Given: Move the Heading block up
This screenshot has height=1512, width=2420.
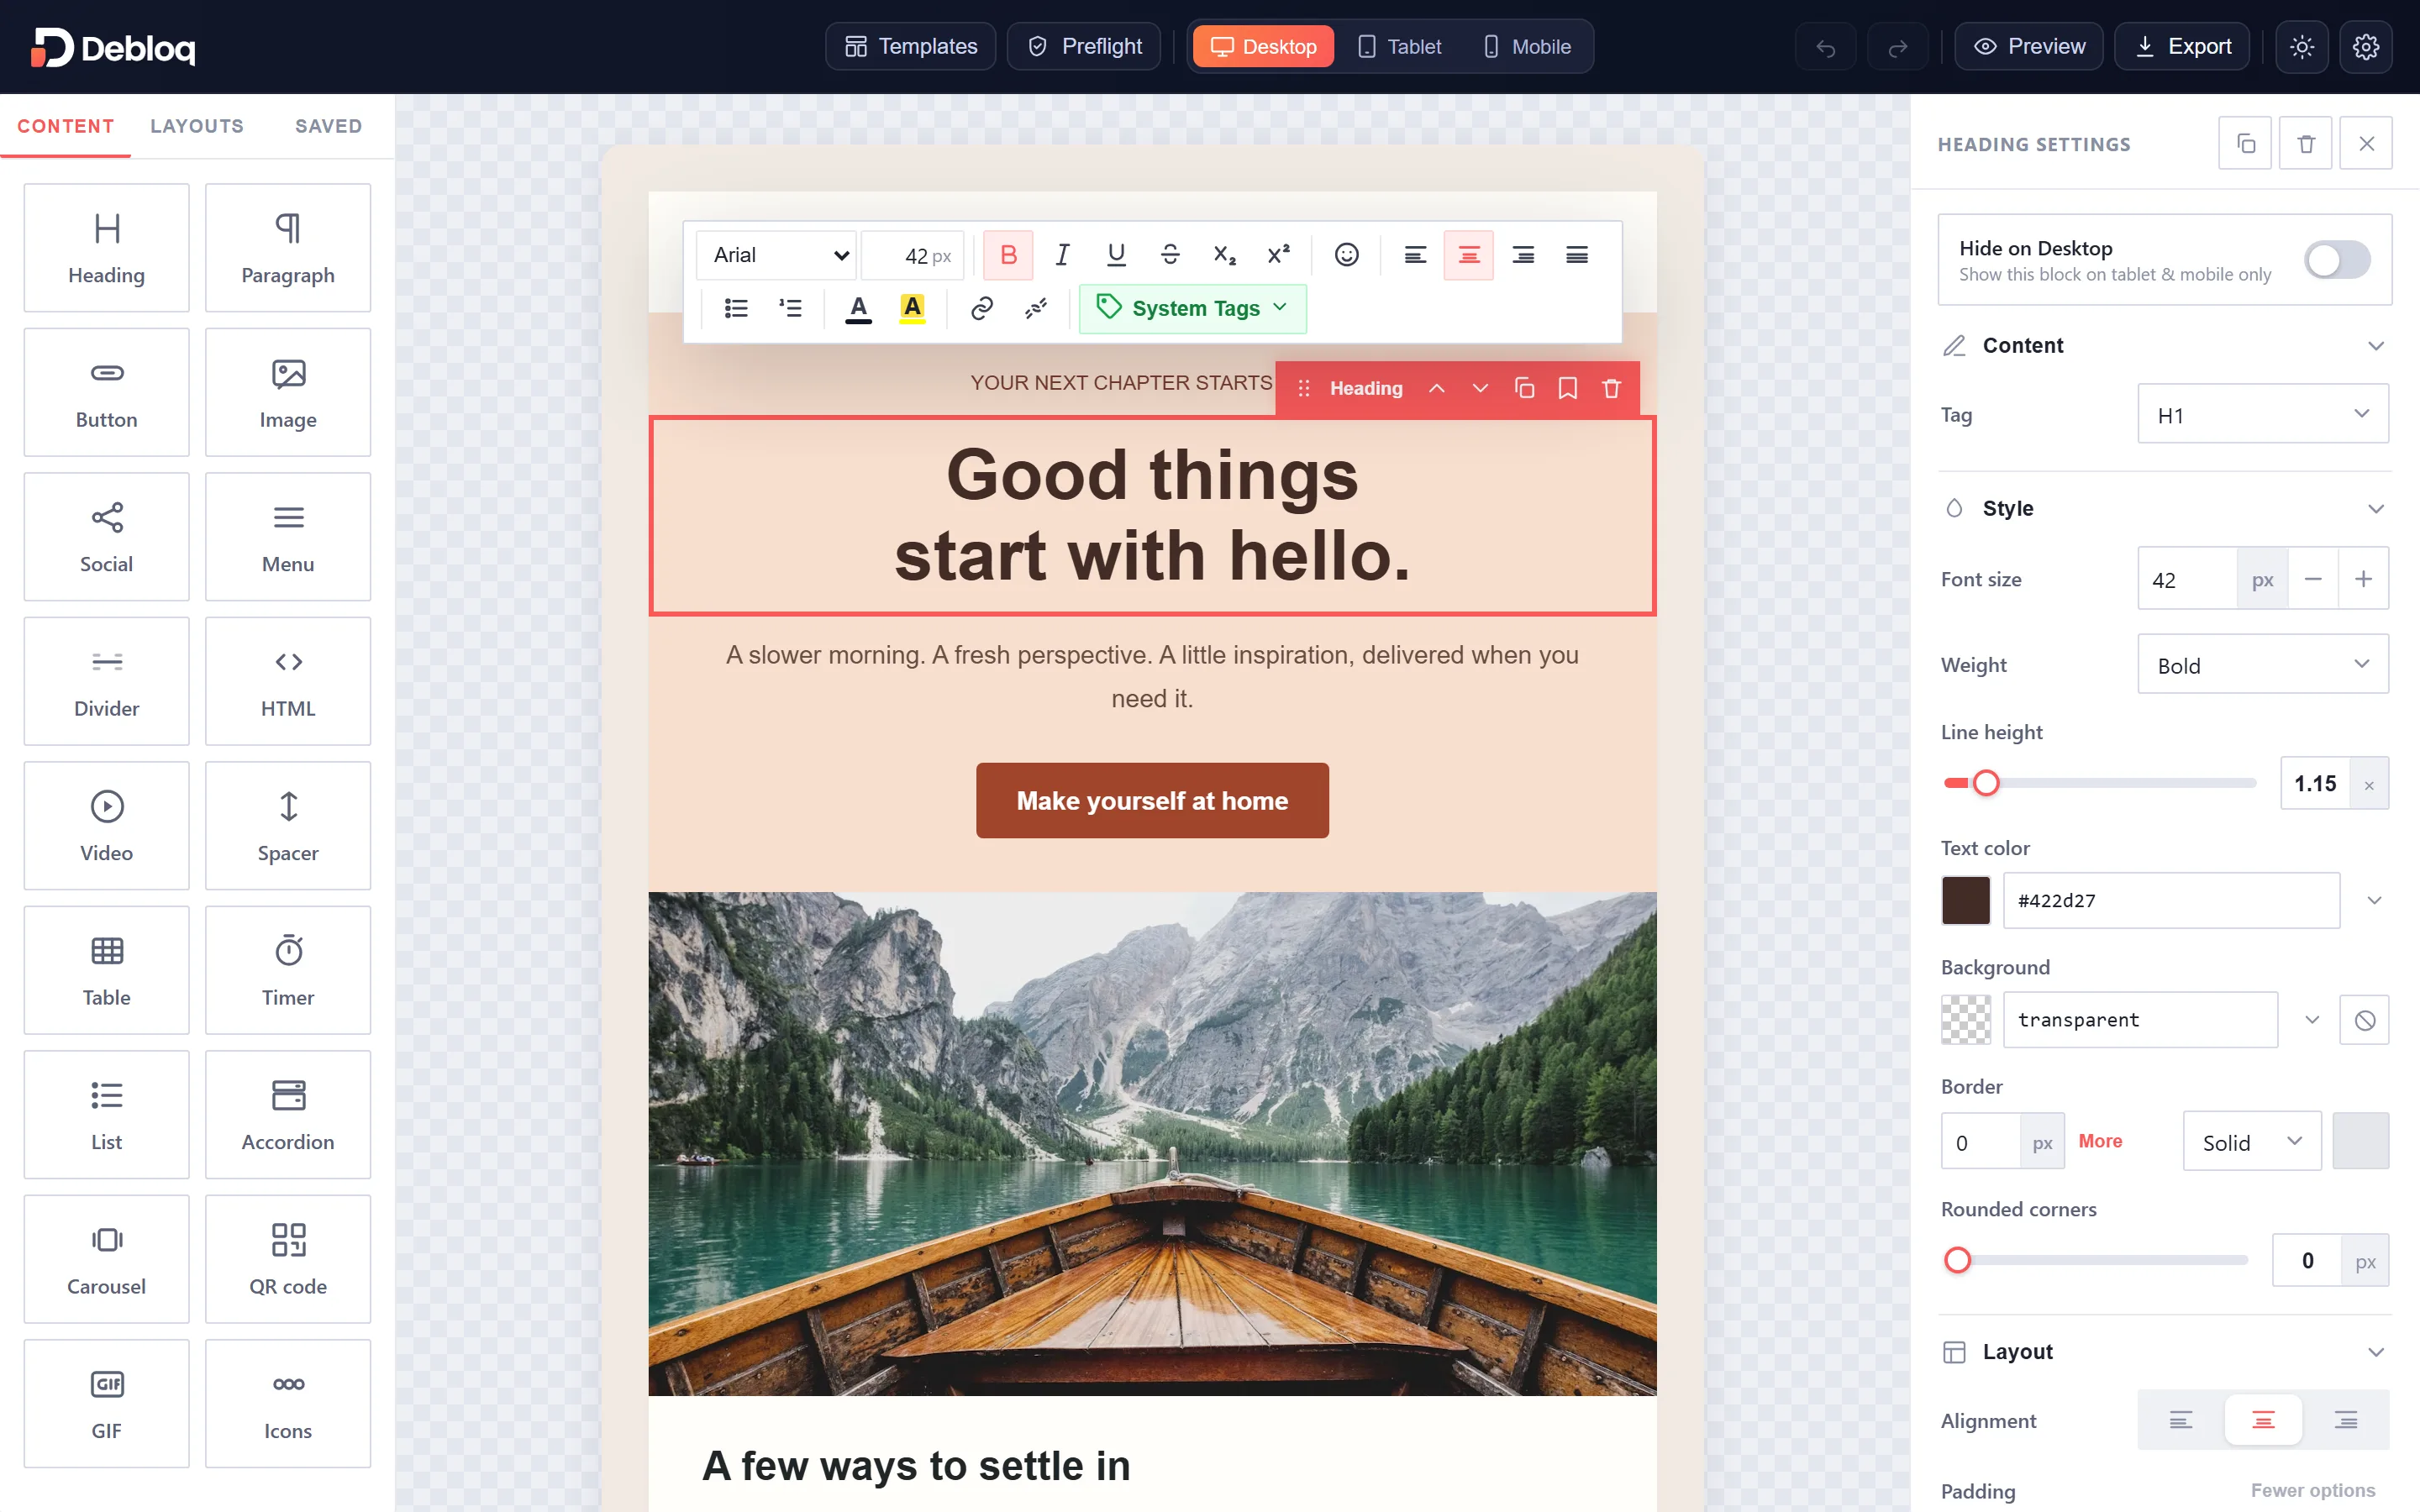Looking at the screenshot, I should tap(1436, 388).
